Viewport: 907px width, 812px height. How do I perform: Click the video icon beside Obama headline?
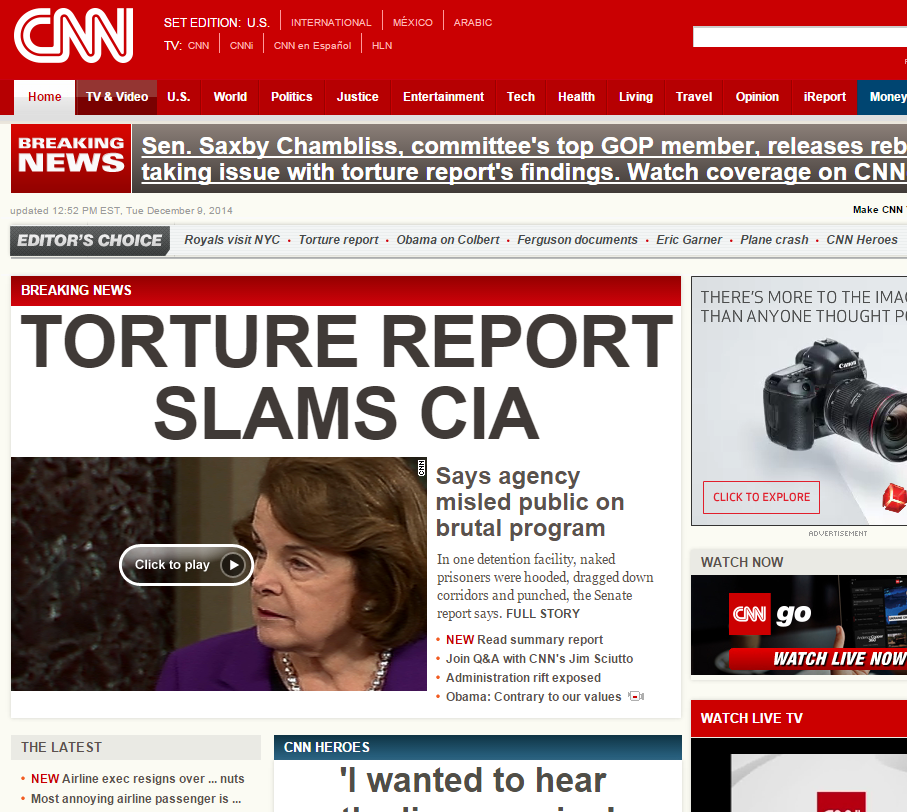point(636,696)
